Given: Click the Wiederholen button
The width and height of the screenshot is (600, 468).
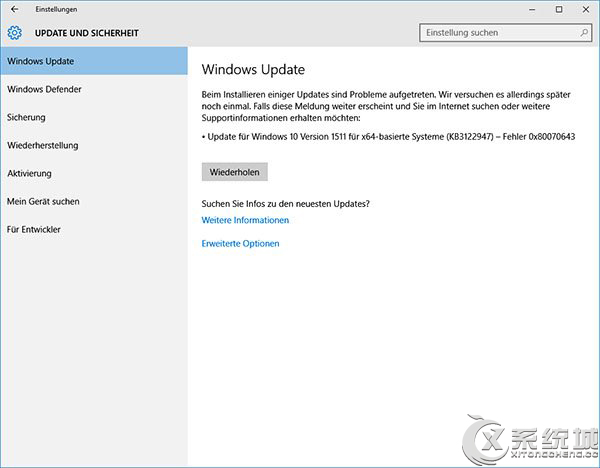Looking at the screenshot, I should [x=235, y=172].
